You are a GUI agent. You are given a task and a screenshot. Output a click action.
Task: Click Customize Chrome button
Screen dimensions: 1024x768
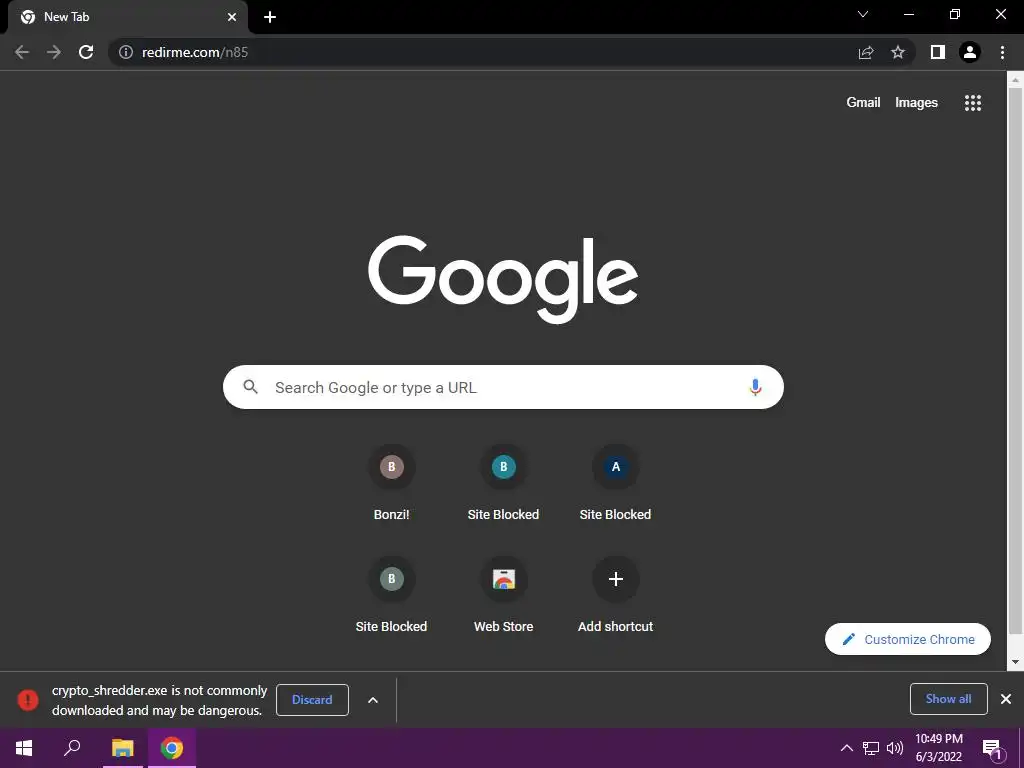[x=908, y=639]
